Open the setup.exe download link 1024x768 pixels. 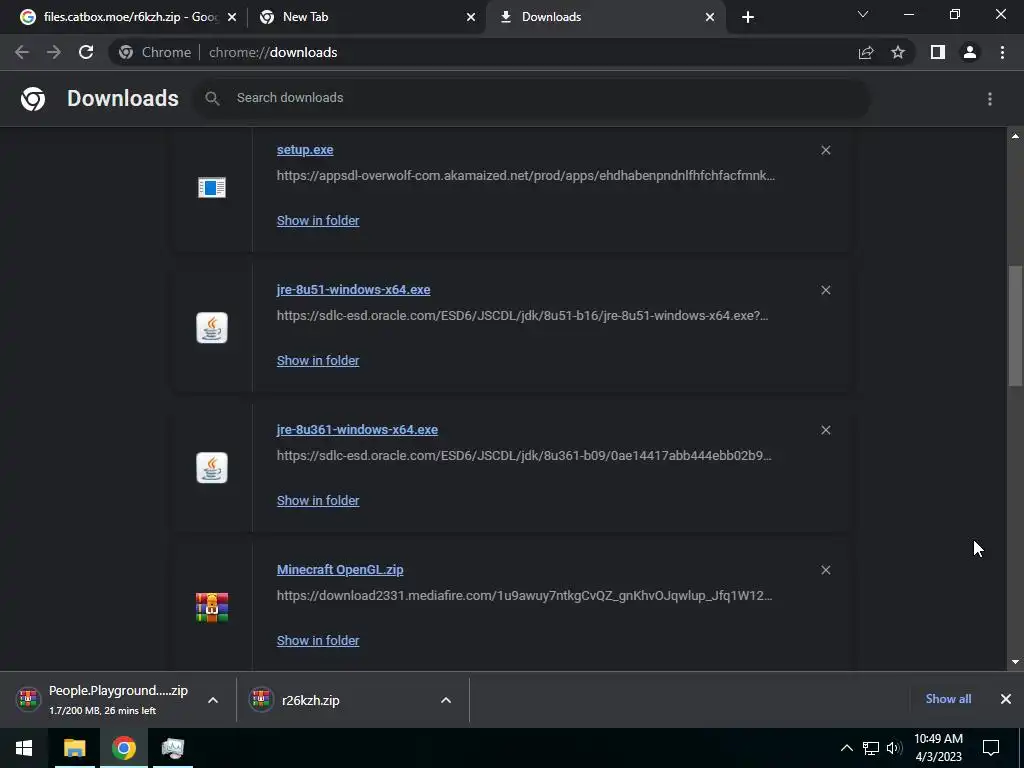[x=305, y=150]
